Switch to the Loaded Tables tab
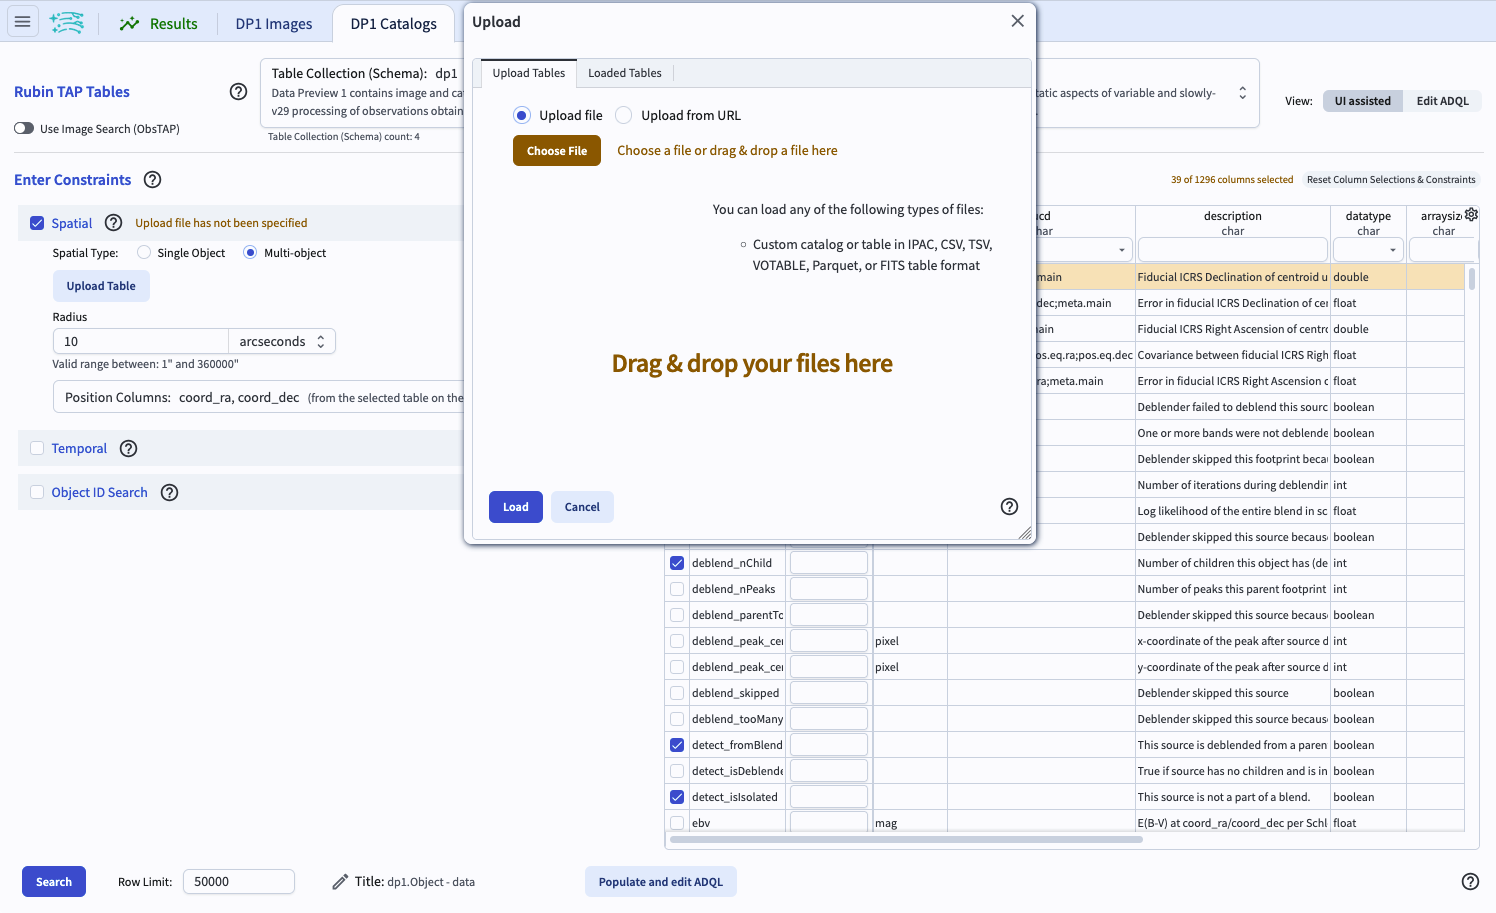This screenshot has height=913, width=1496. pos(624,72)
